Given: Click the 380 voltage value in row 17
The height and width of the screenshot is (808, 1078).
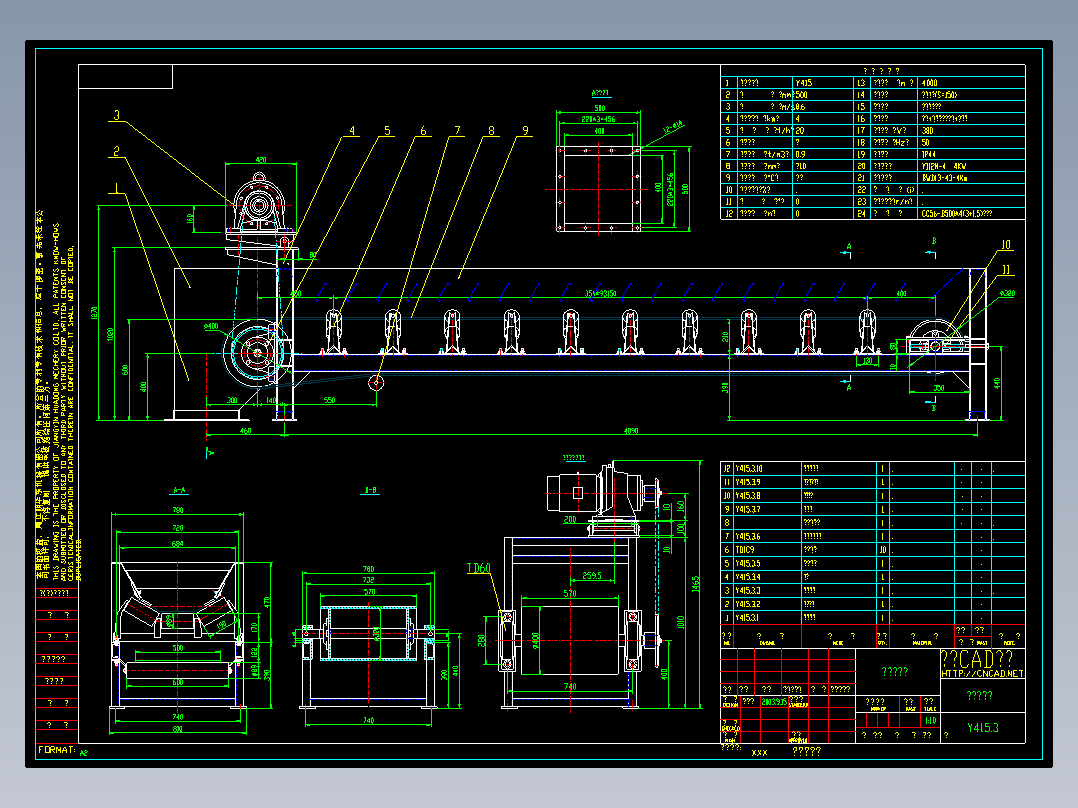Looking at the screenshot, I should point(927,131).
